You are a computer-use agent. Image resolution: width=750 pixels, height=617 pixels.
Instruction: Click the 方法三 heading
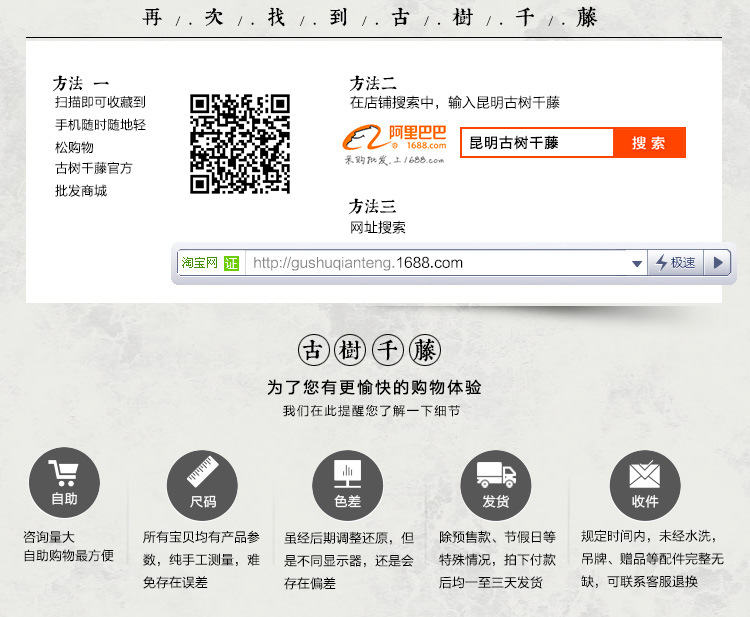(x=373, y=207)
